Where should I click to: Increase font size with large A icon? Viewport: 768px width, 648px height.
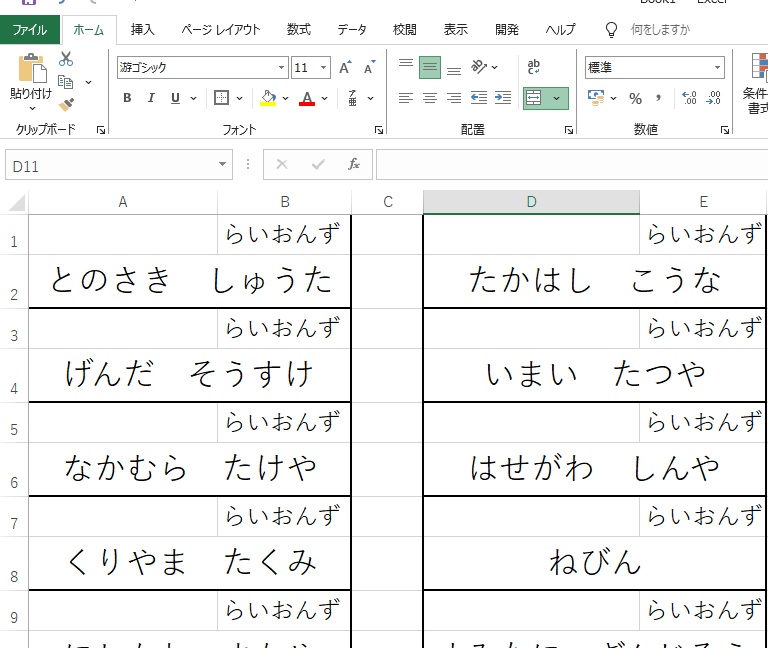[x=345, y=67]
